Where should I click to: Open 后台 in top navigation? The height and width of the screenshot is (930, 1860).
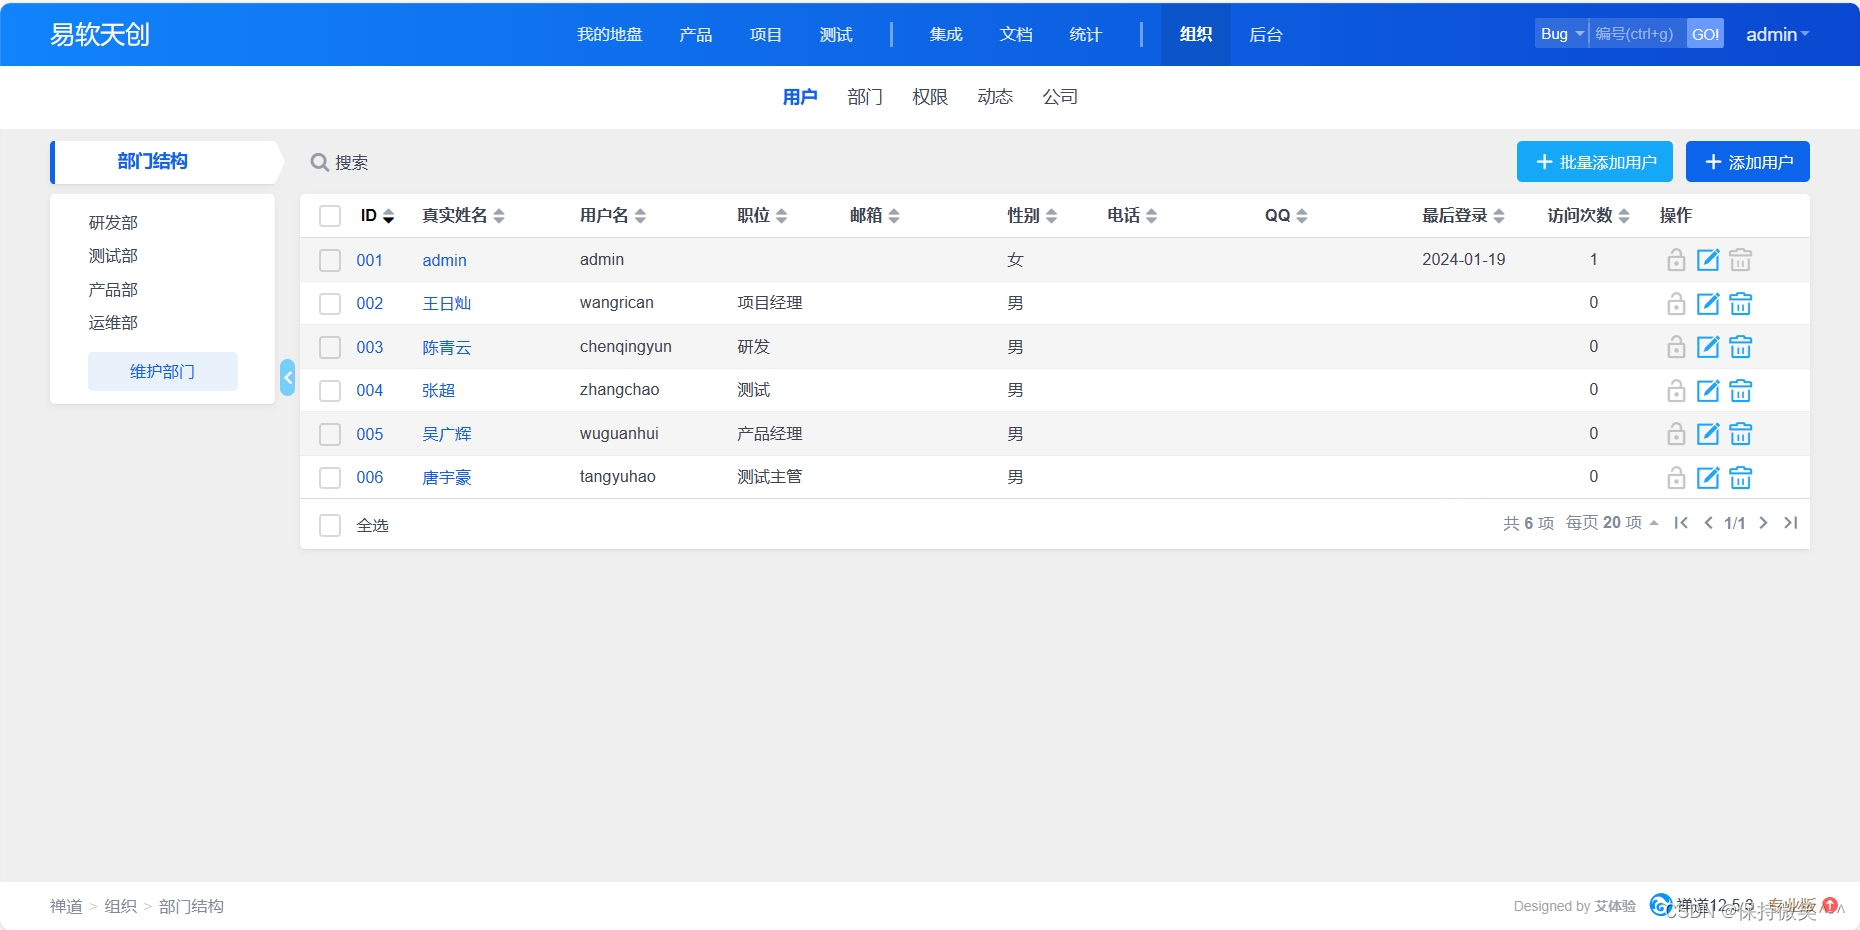1266,34
